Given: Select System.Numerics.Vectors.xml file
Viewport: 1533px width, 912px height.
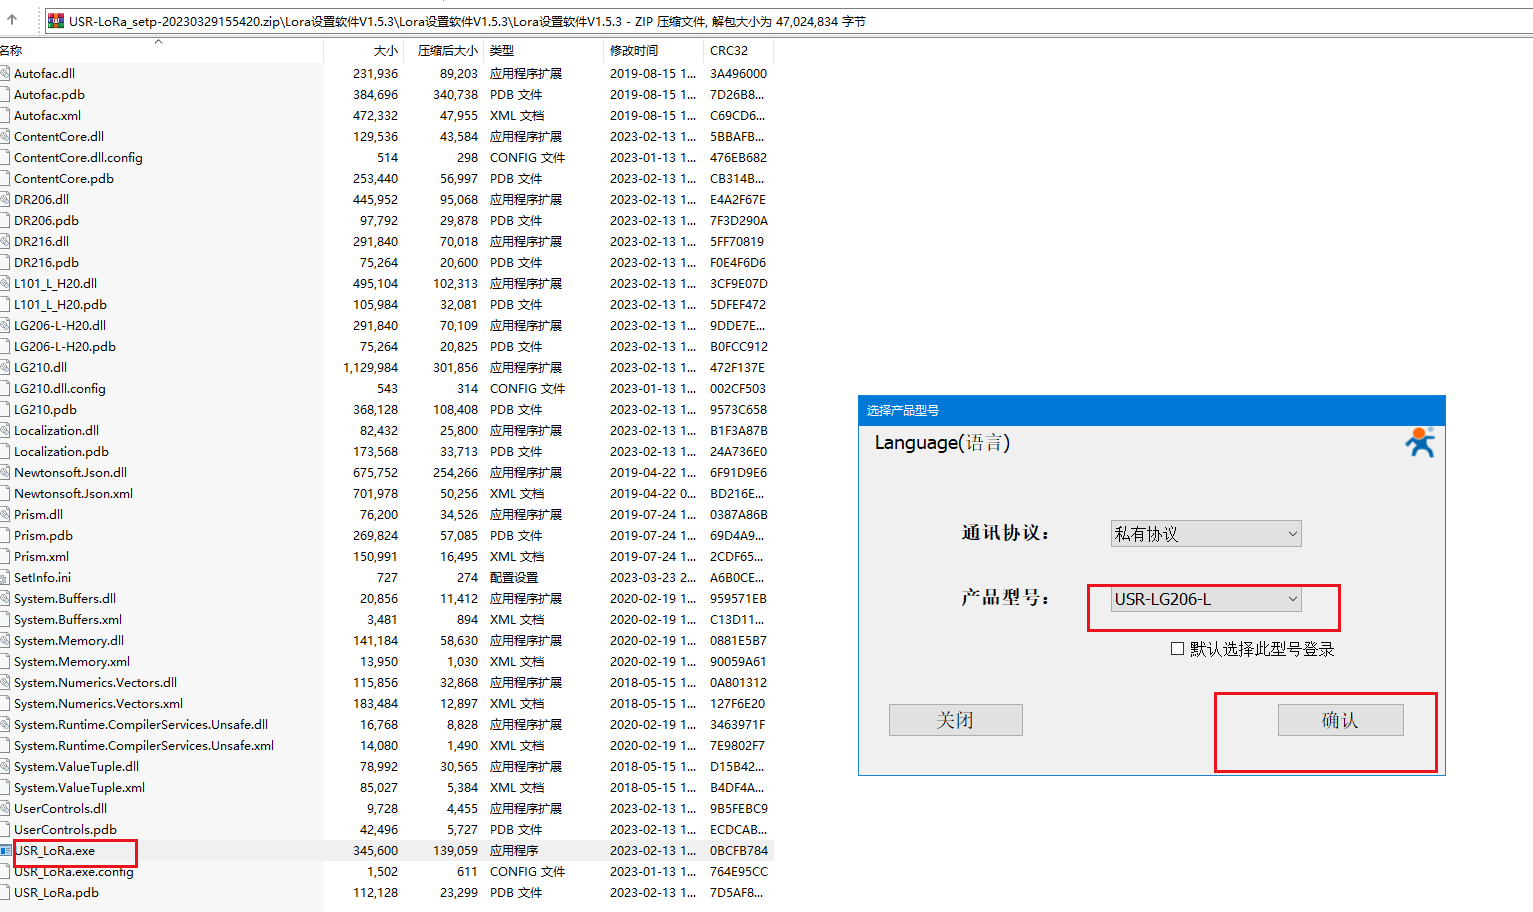Looking at the screenshot, I should (x=98, y=704).
